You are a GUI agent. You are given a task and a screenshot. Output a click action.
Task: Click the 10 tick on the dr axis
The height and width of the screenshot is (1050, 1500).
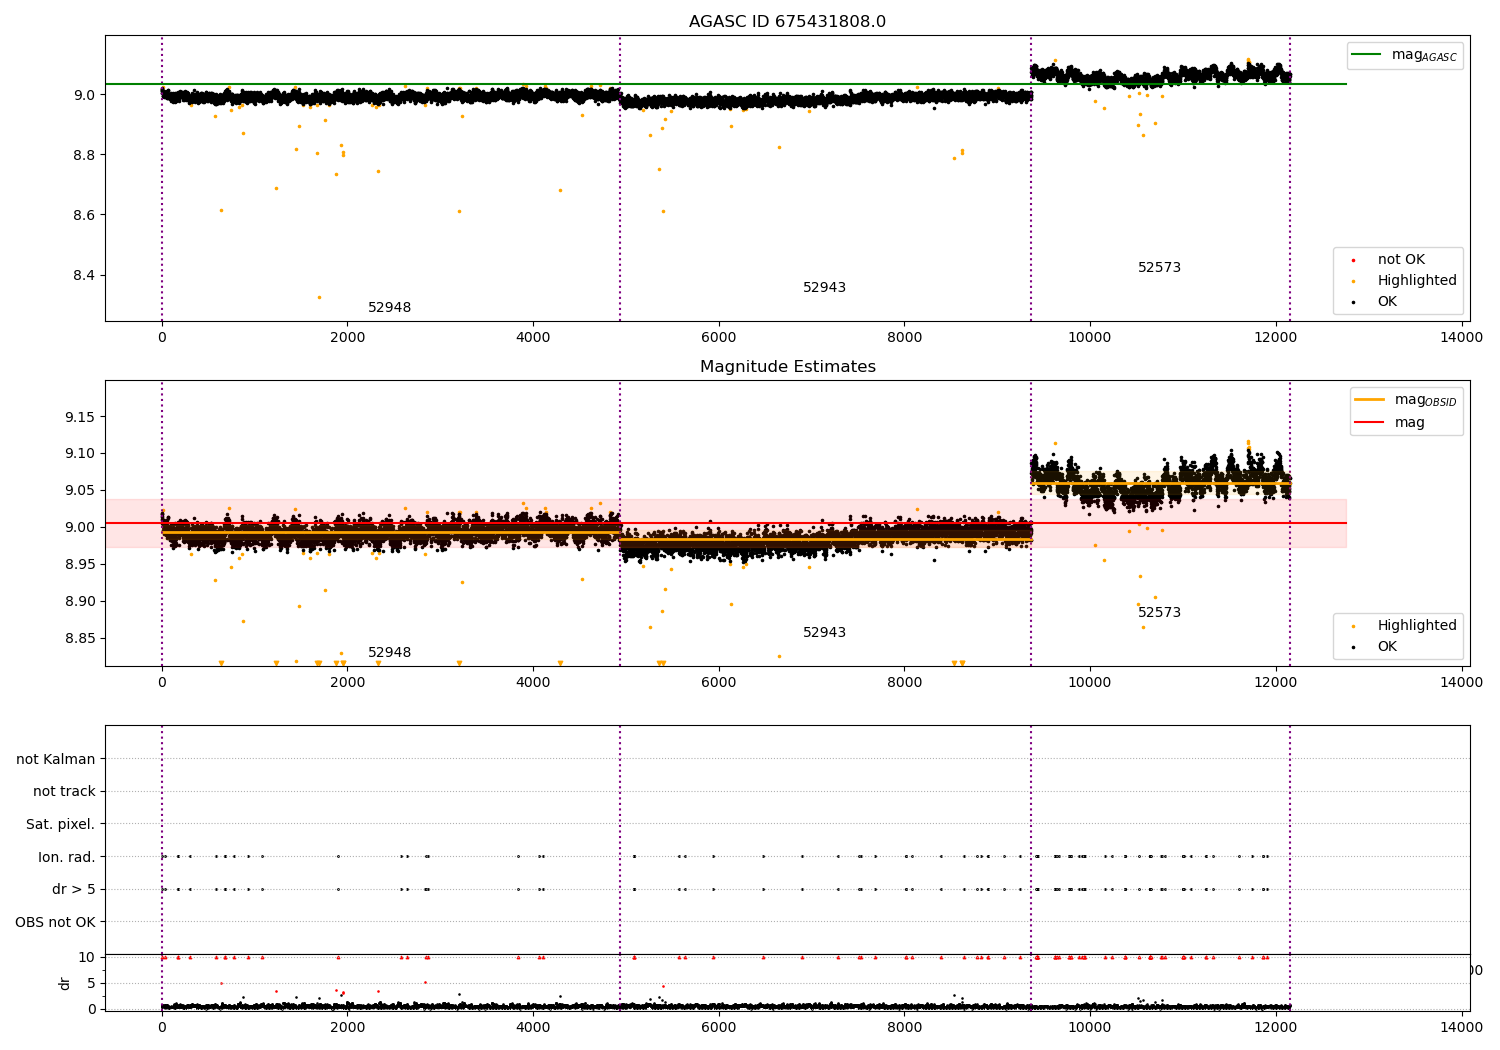pos(87,957)
